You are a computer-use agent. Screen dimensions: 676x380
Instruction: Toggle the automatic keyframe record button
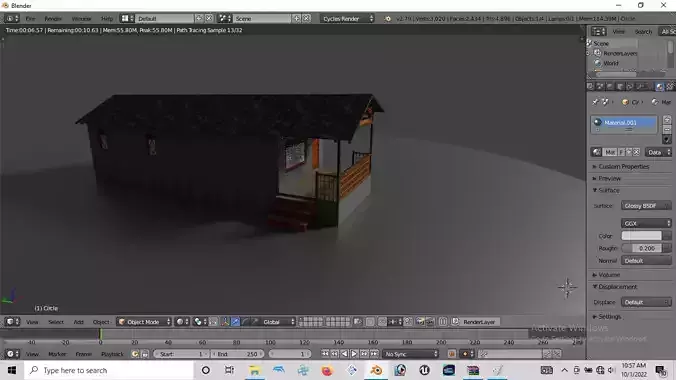pyautogui.click(x=451, y=354)
